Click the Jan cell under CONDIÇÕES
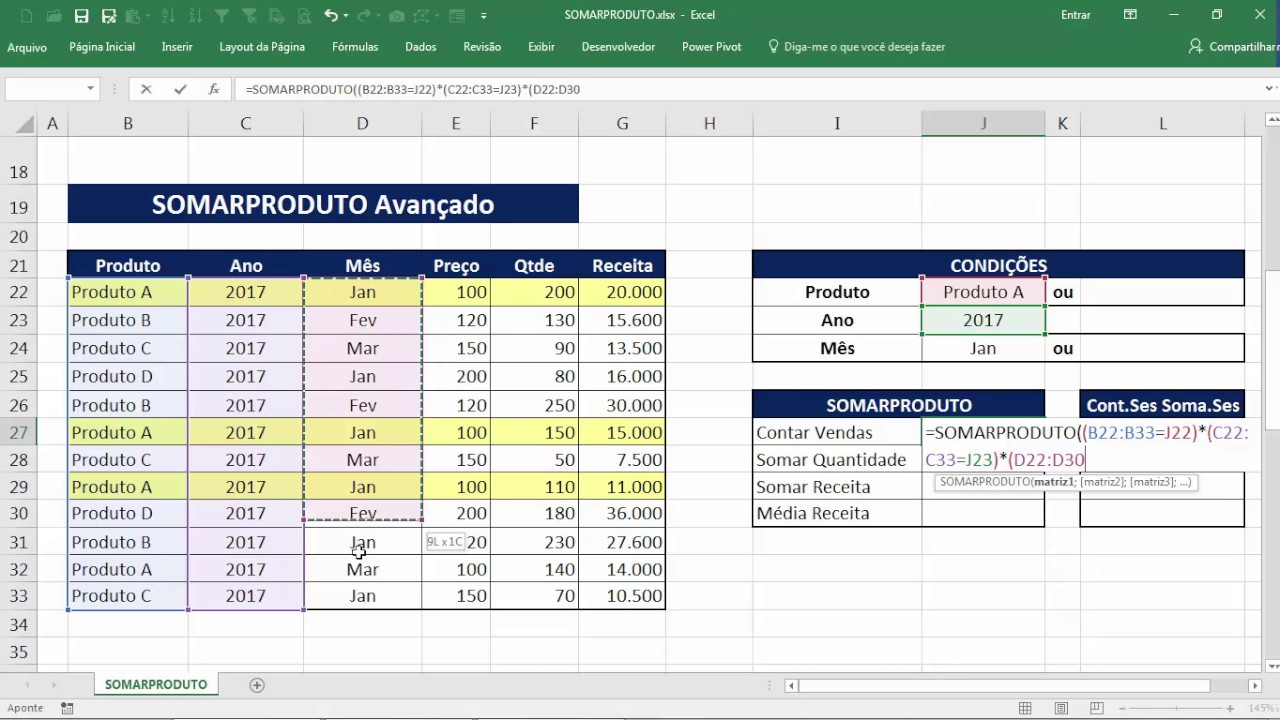The height and width of the screenshot is (720, 1280). pyautogui.click(x=983, y=348)
